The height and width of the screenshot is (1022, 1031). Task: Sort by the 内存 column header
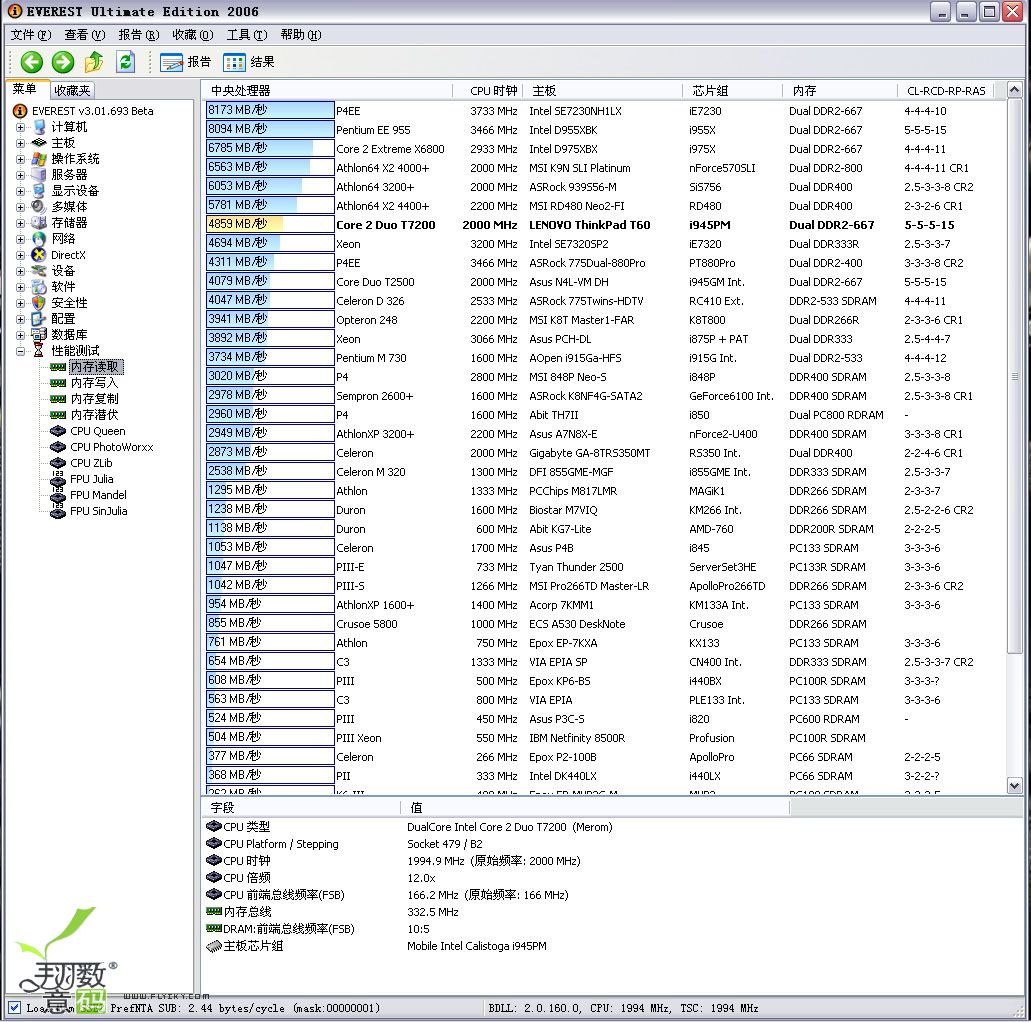840,91
